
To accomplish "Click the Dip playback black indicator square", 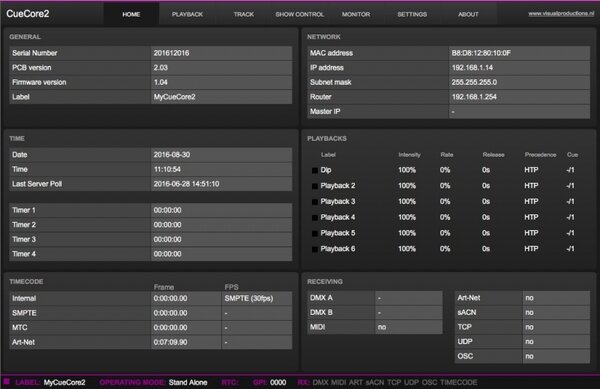I will pos(315,170).
